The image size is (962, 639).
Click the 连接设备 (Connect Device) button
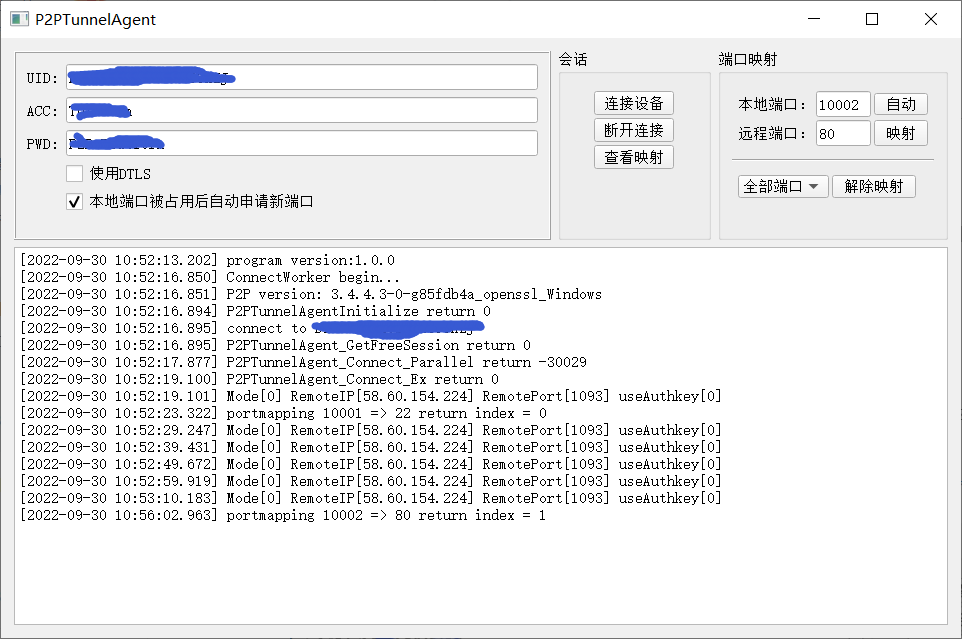pos(634,102)
